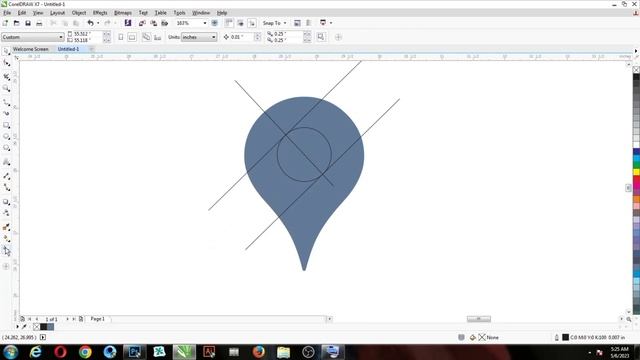
Task: Select the Shape tool
Action: (x=6, y=63)
